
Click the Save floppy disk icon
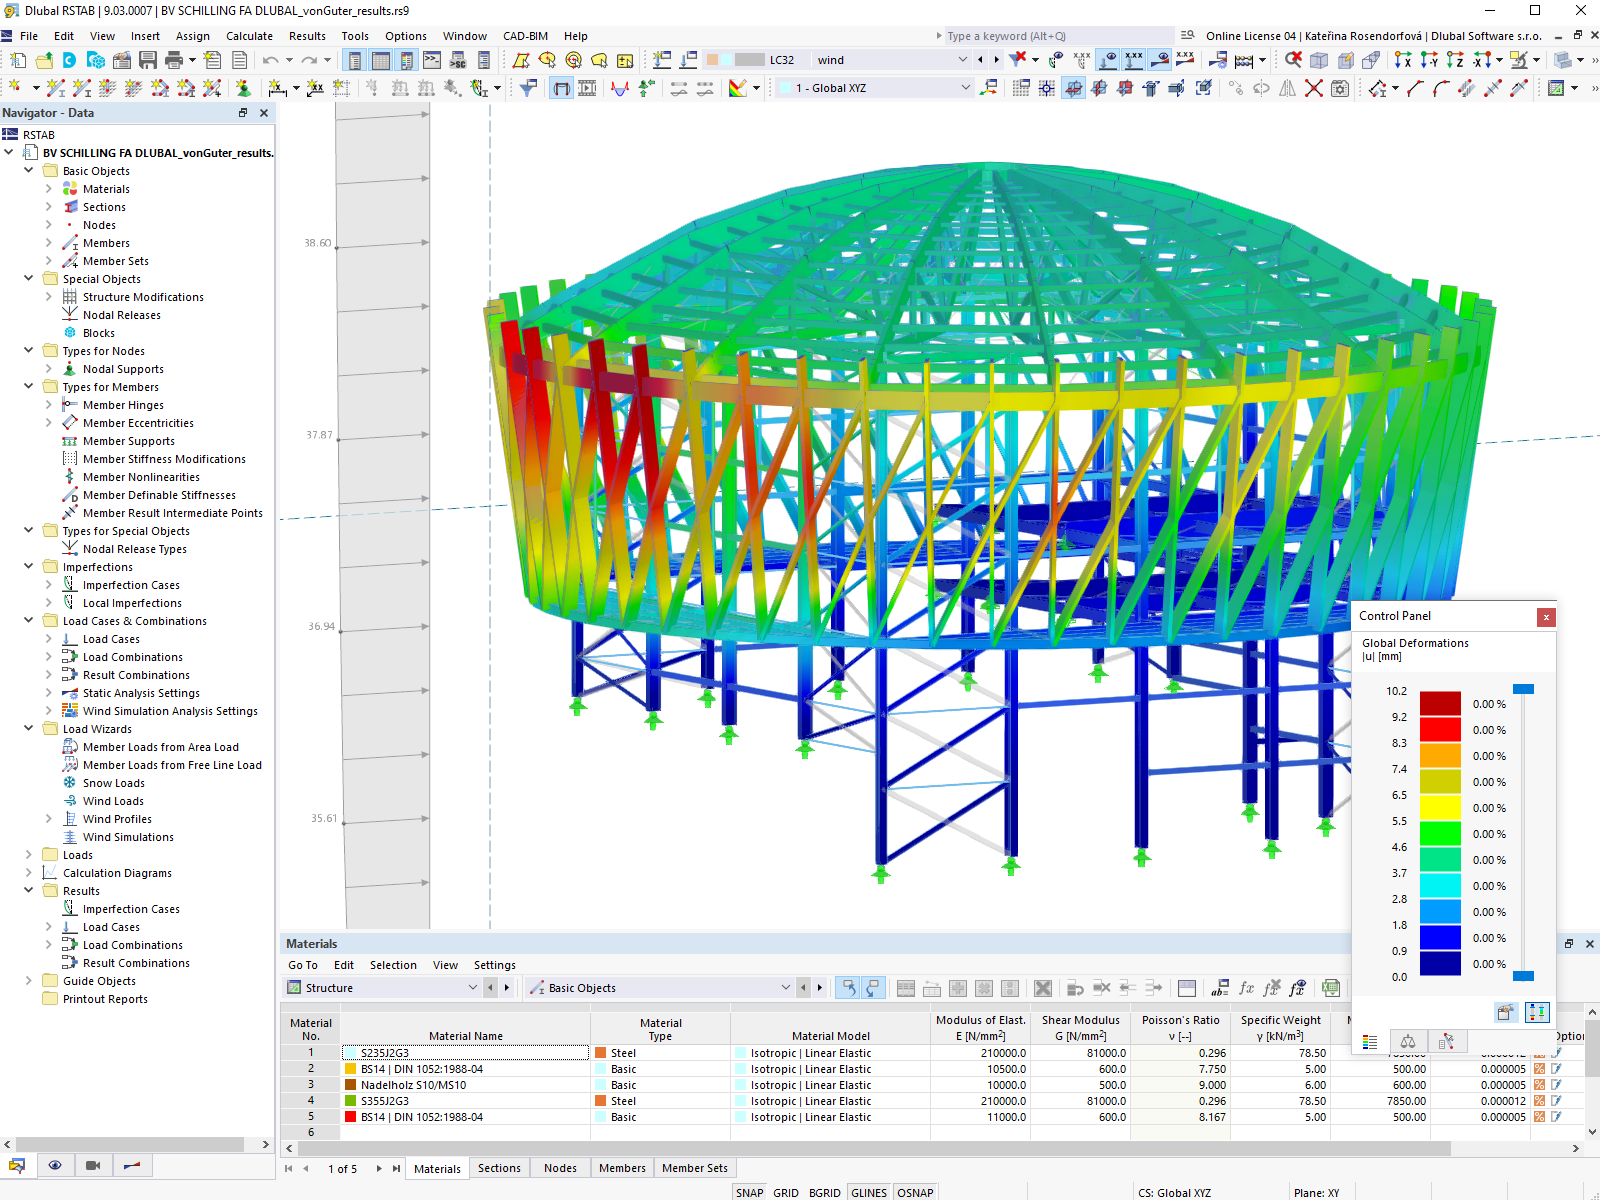point(148,60)
